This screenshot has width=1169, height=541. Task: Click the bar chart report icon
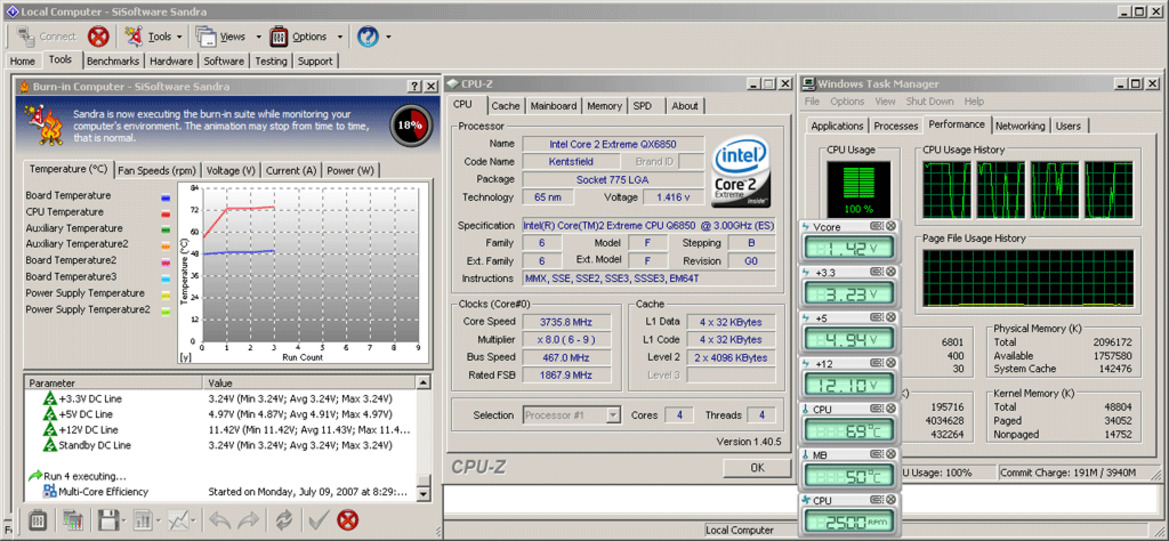143,520
